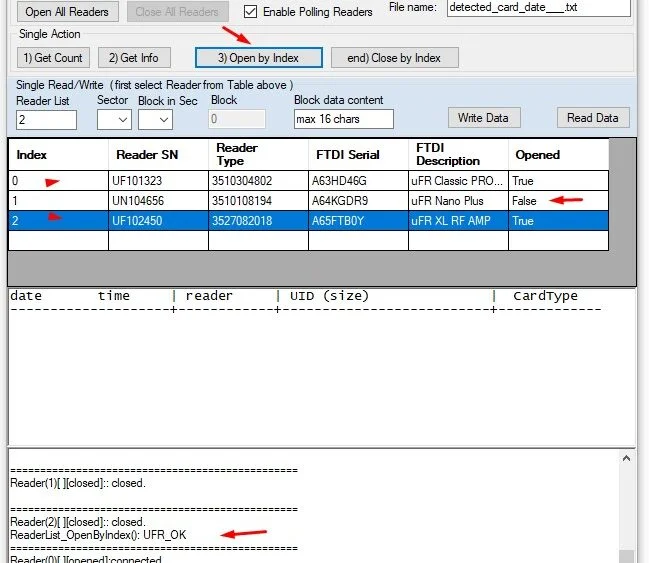Click the Reader Type column header

pyautogui.click(x=258, y=154)
